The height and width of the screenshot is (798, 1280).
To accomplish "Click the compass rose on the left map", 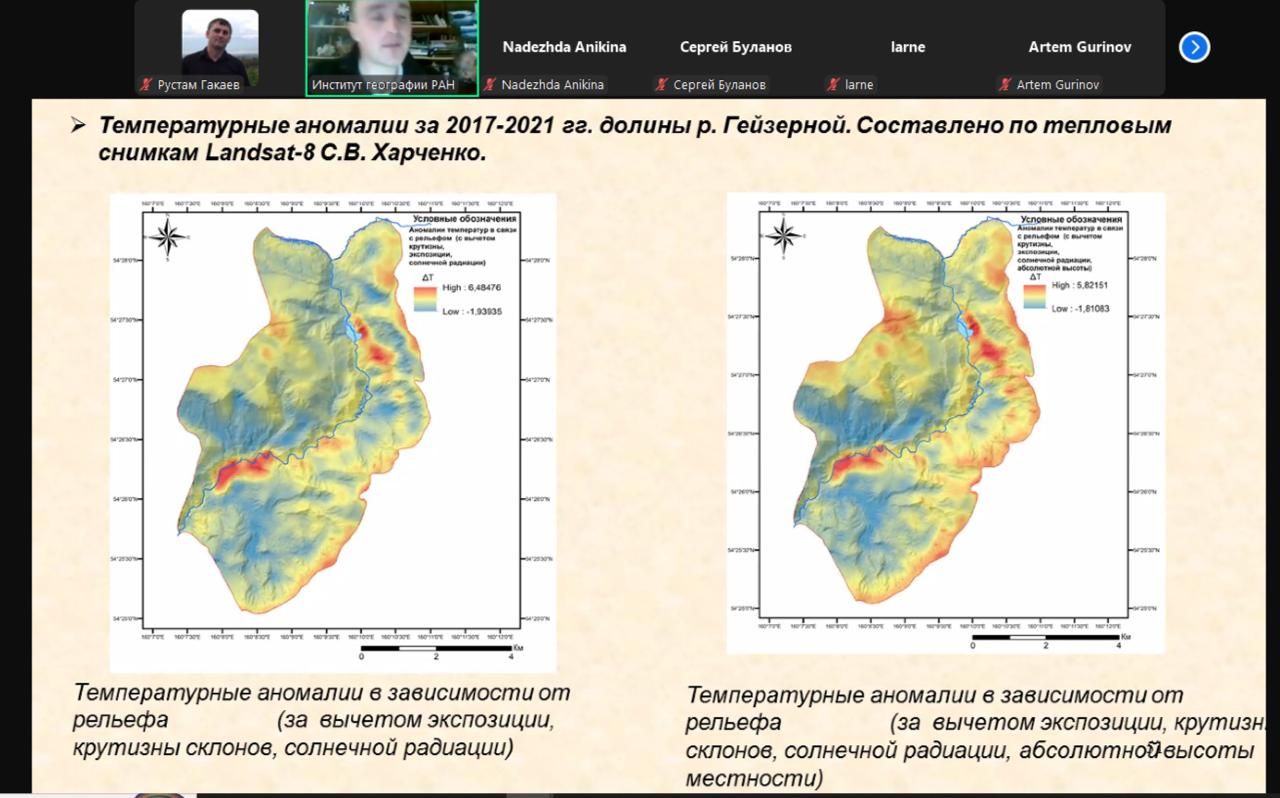I will 169,236.
